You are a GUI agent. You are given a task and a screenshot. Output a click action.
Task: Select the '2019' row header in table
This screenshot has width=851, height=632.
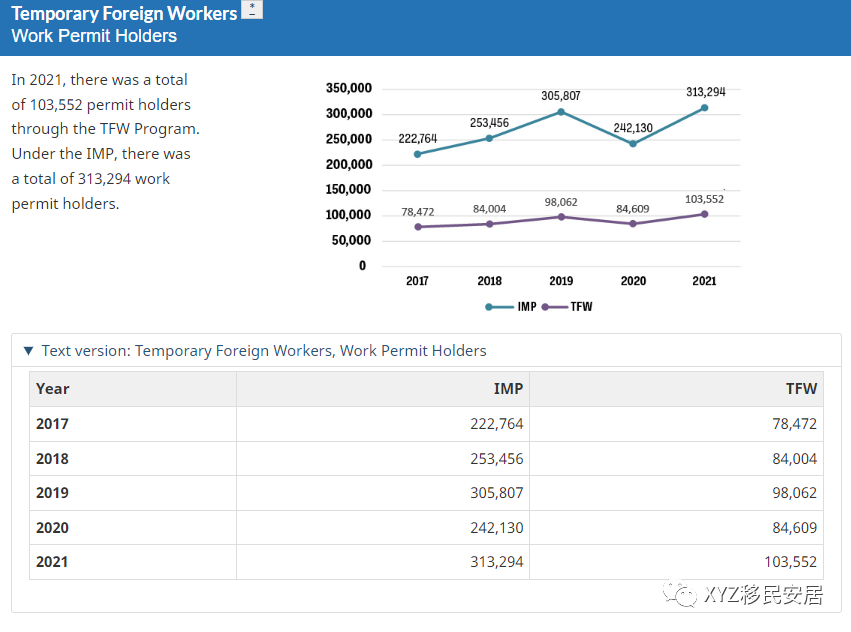click(133, 493)
